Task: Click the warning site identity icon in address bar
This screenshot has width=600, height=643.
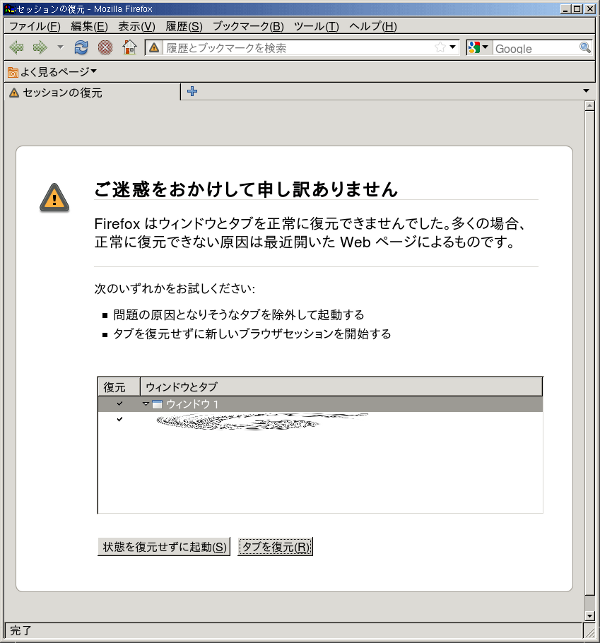Action: click(x=154, y=48)
